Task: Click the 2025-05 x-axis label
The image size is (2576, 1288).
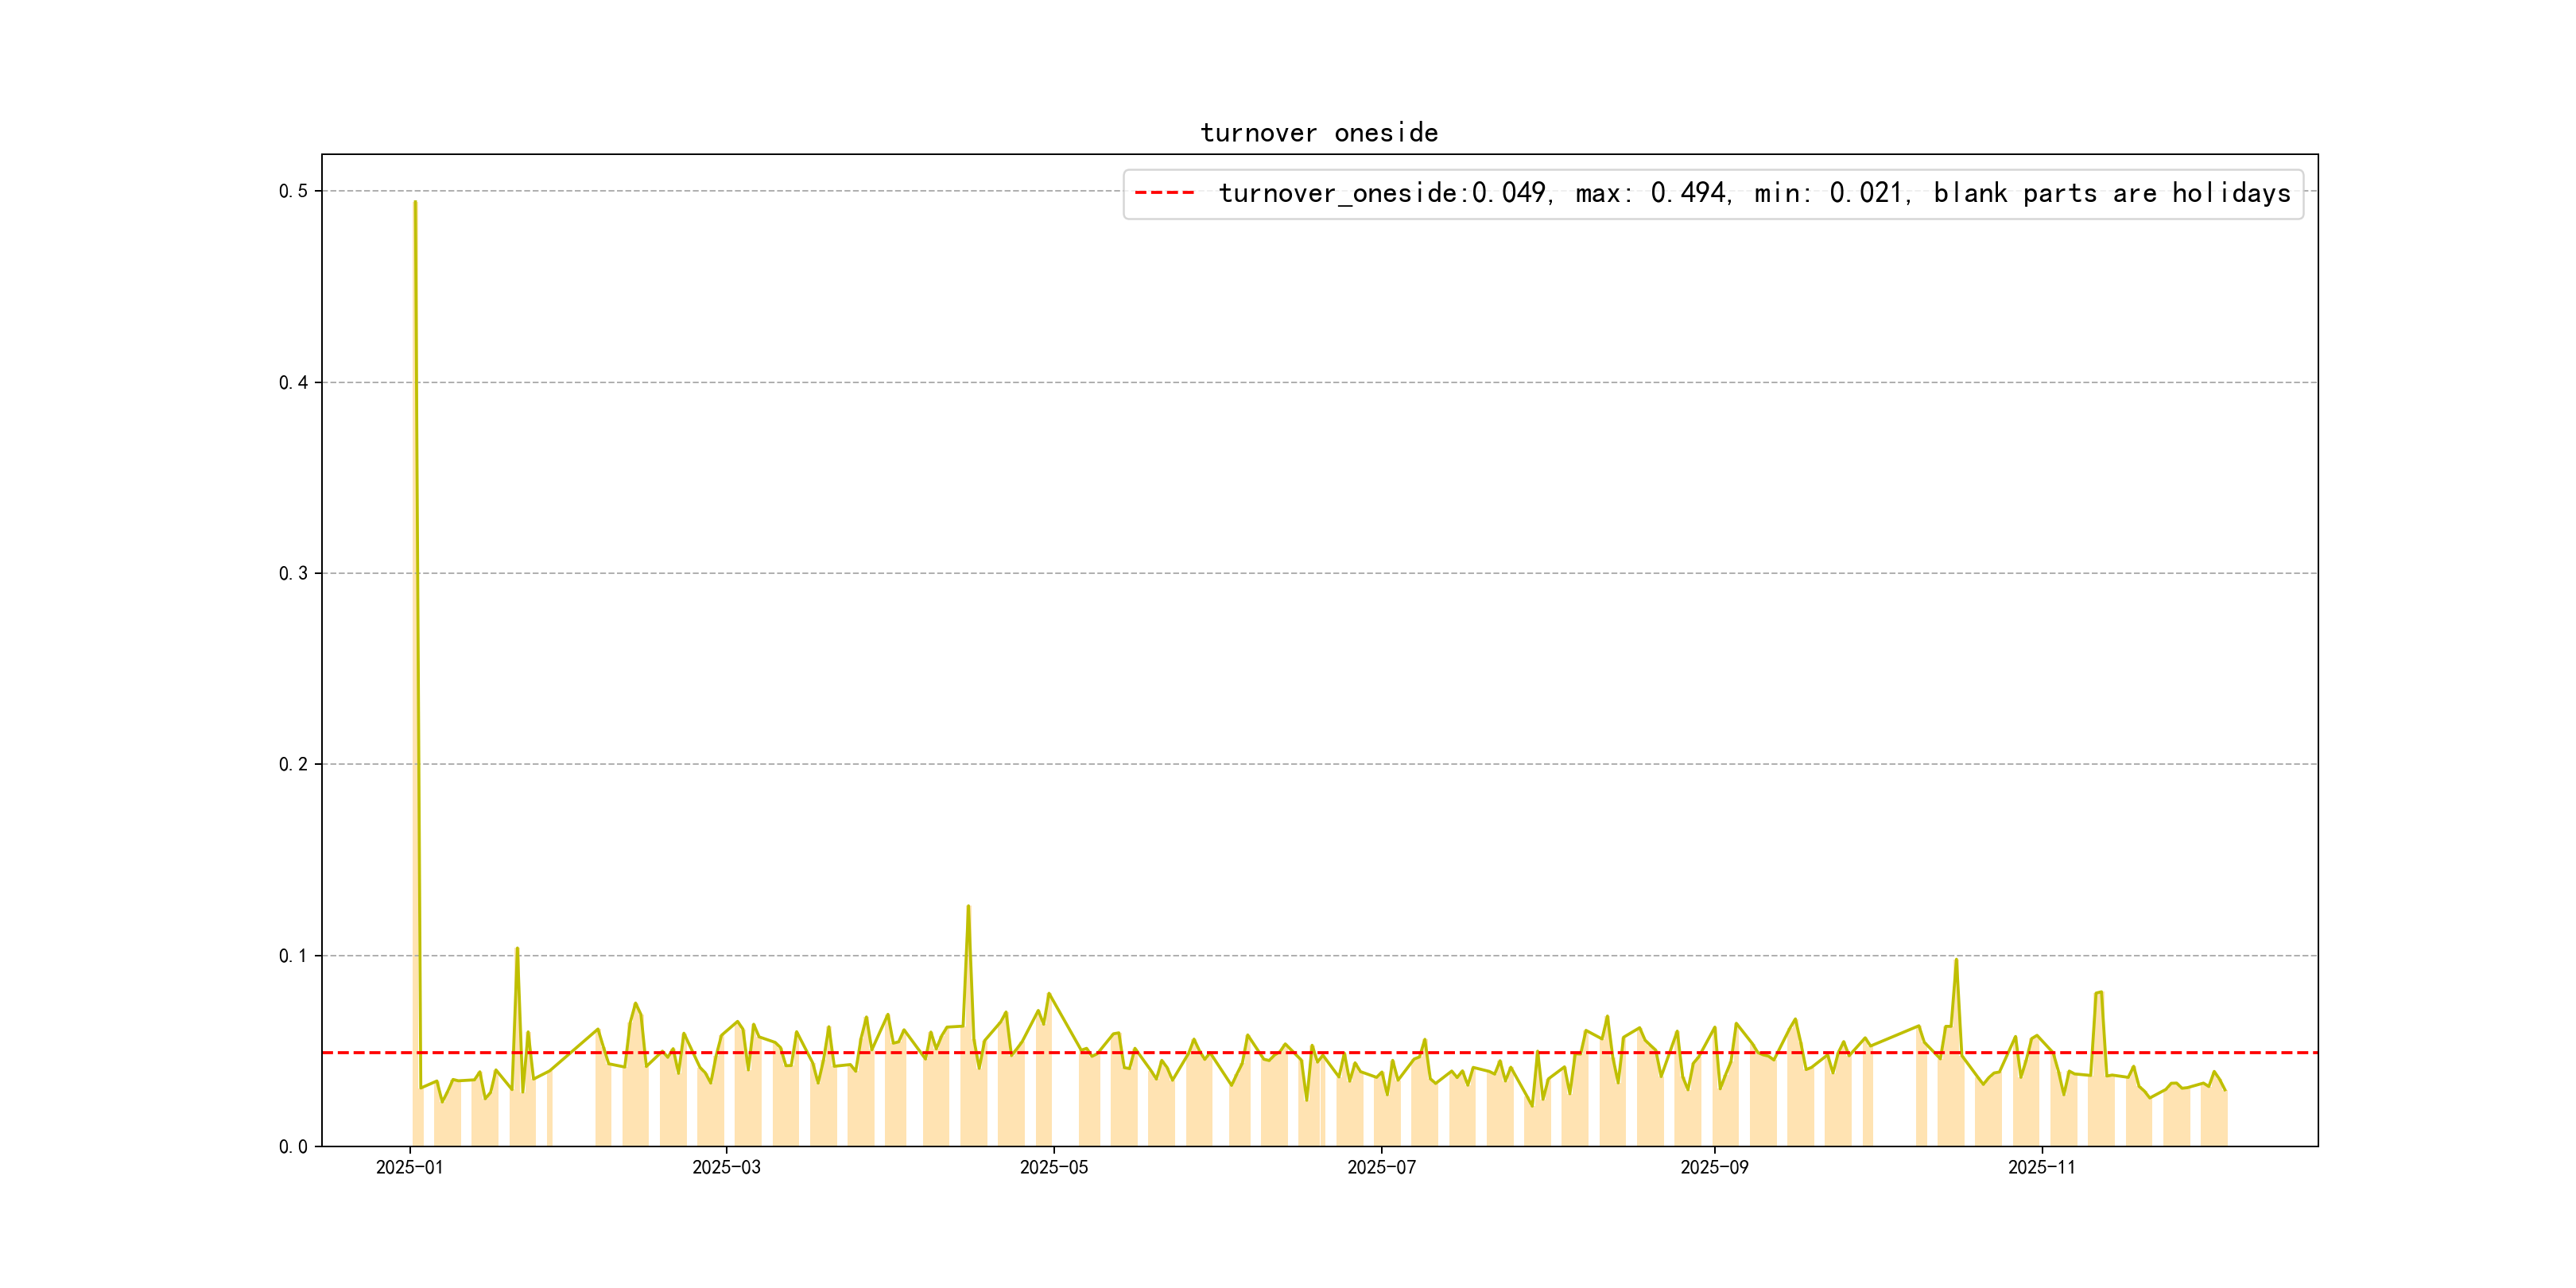Action: click(1053, 1167)
